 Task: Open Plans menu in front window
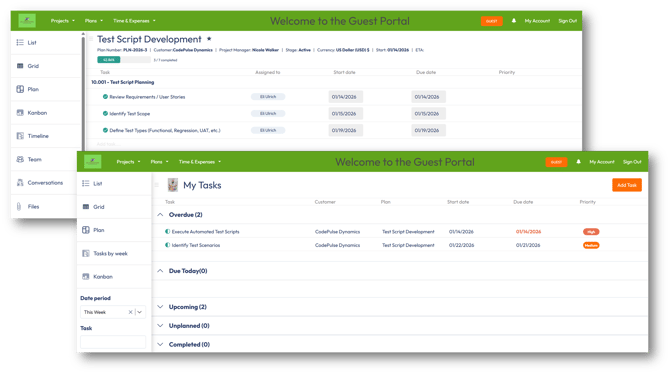(159, 162)
